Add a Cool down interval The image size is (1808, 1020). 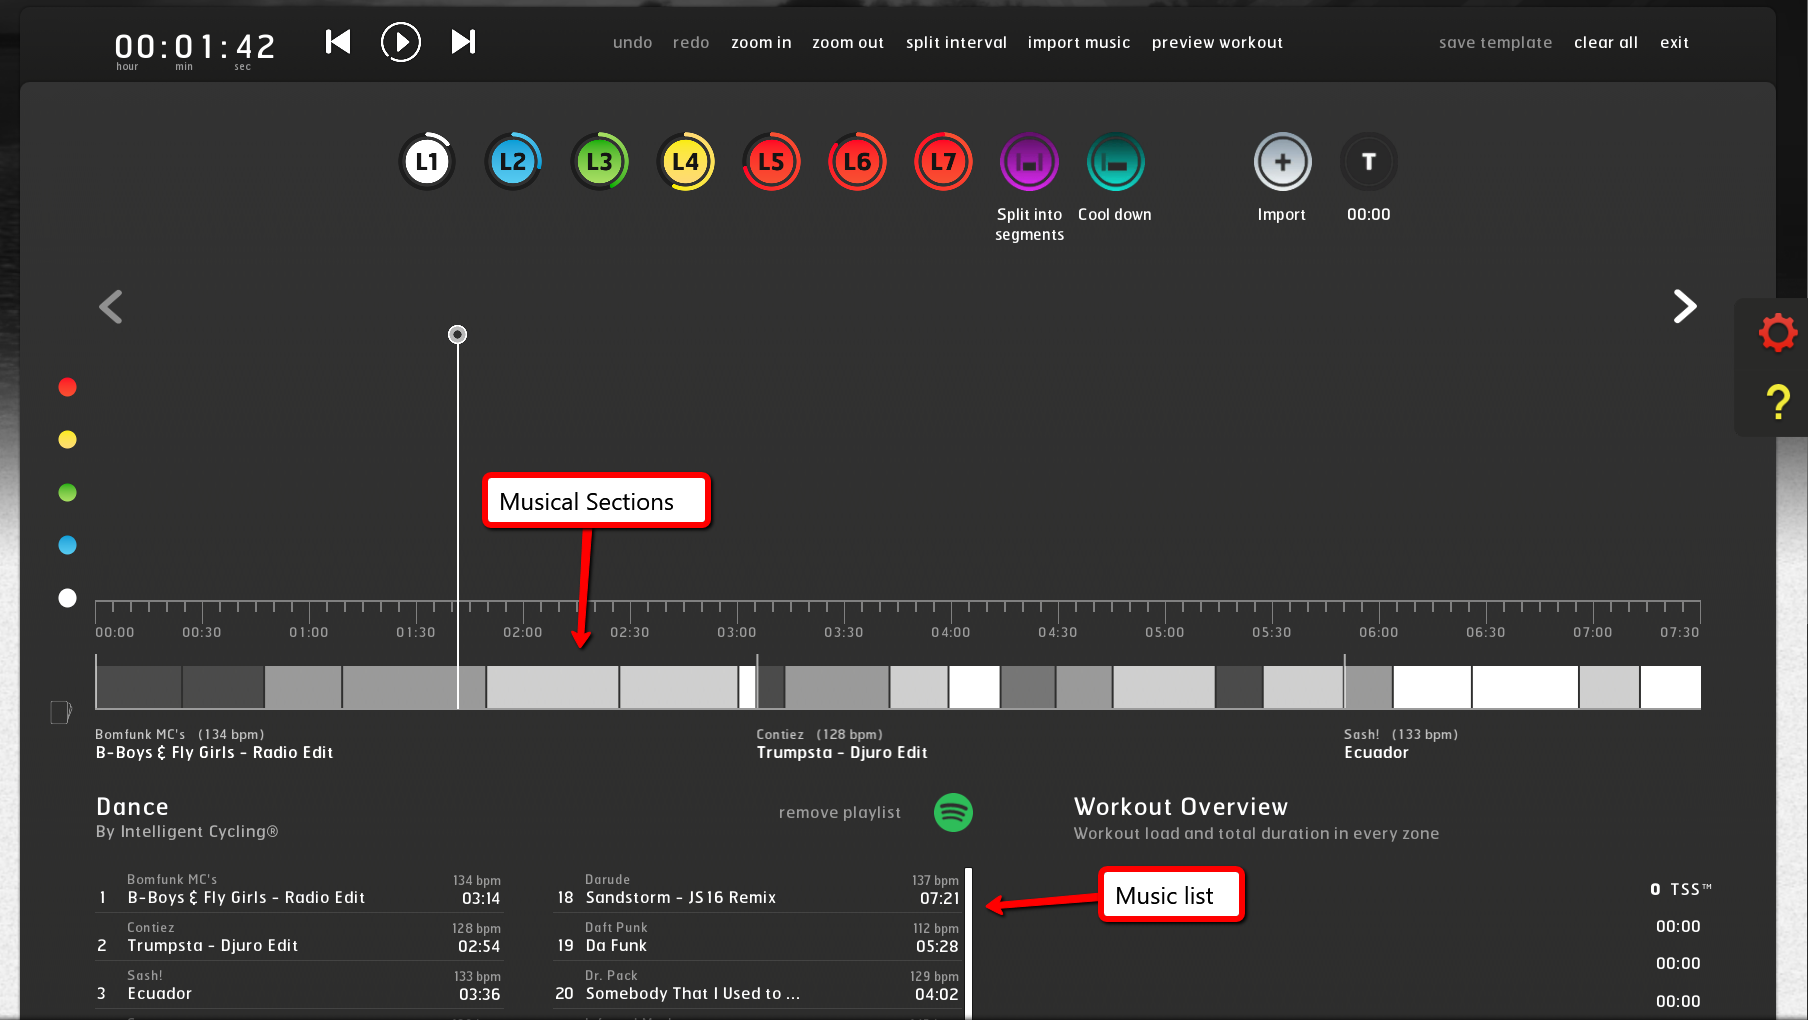(x=1115, y=162)
